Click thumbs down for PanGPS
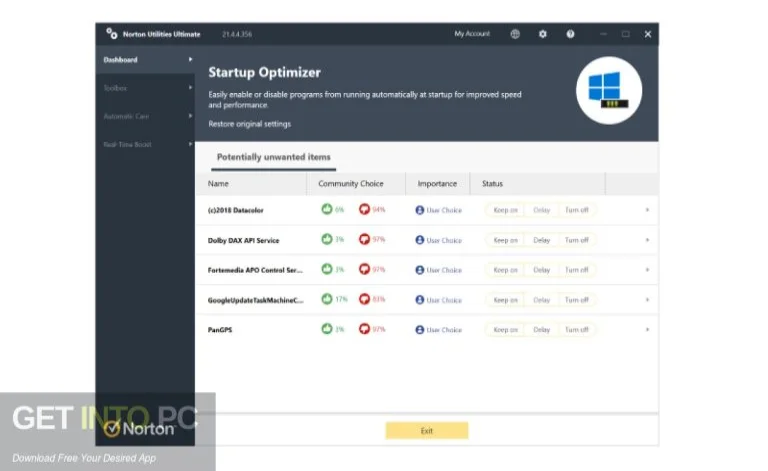Image resolution: width=768 pixels, height=471 pixels. [x=364, y=329]
